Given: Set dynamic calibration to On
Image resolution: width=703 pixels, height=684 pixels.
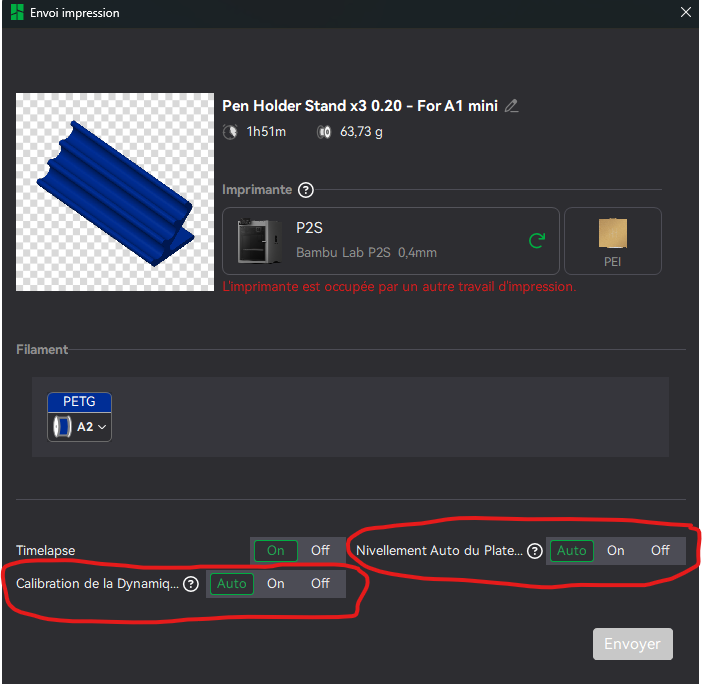Looking at the screenshot, I should click(x=276, y=584).
